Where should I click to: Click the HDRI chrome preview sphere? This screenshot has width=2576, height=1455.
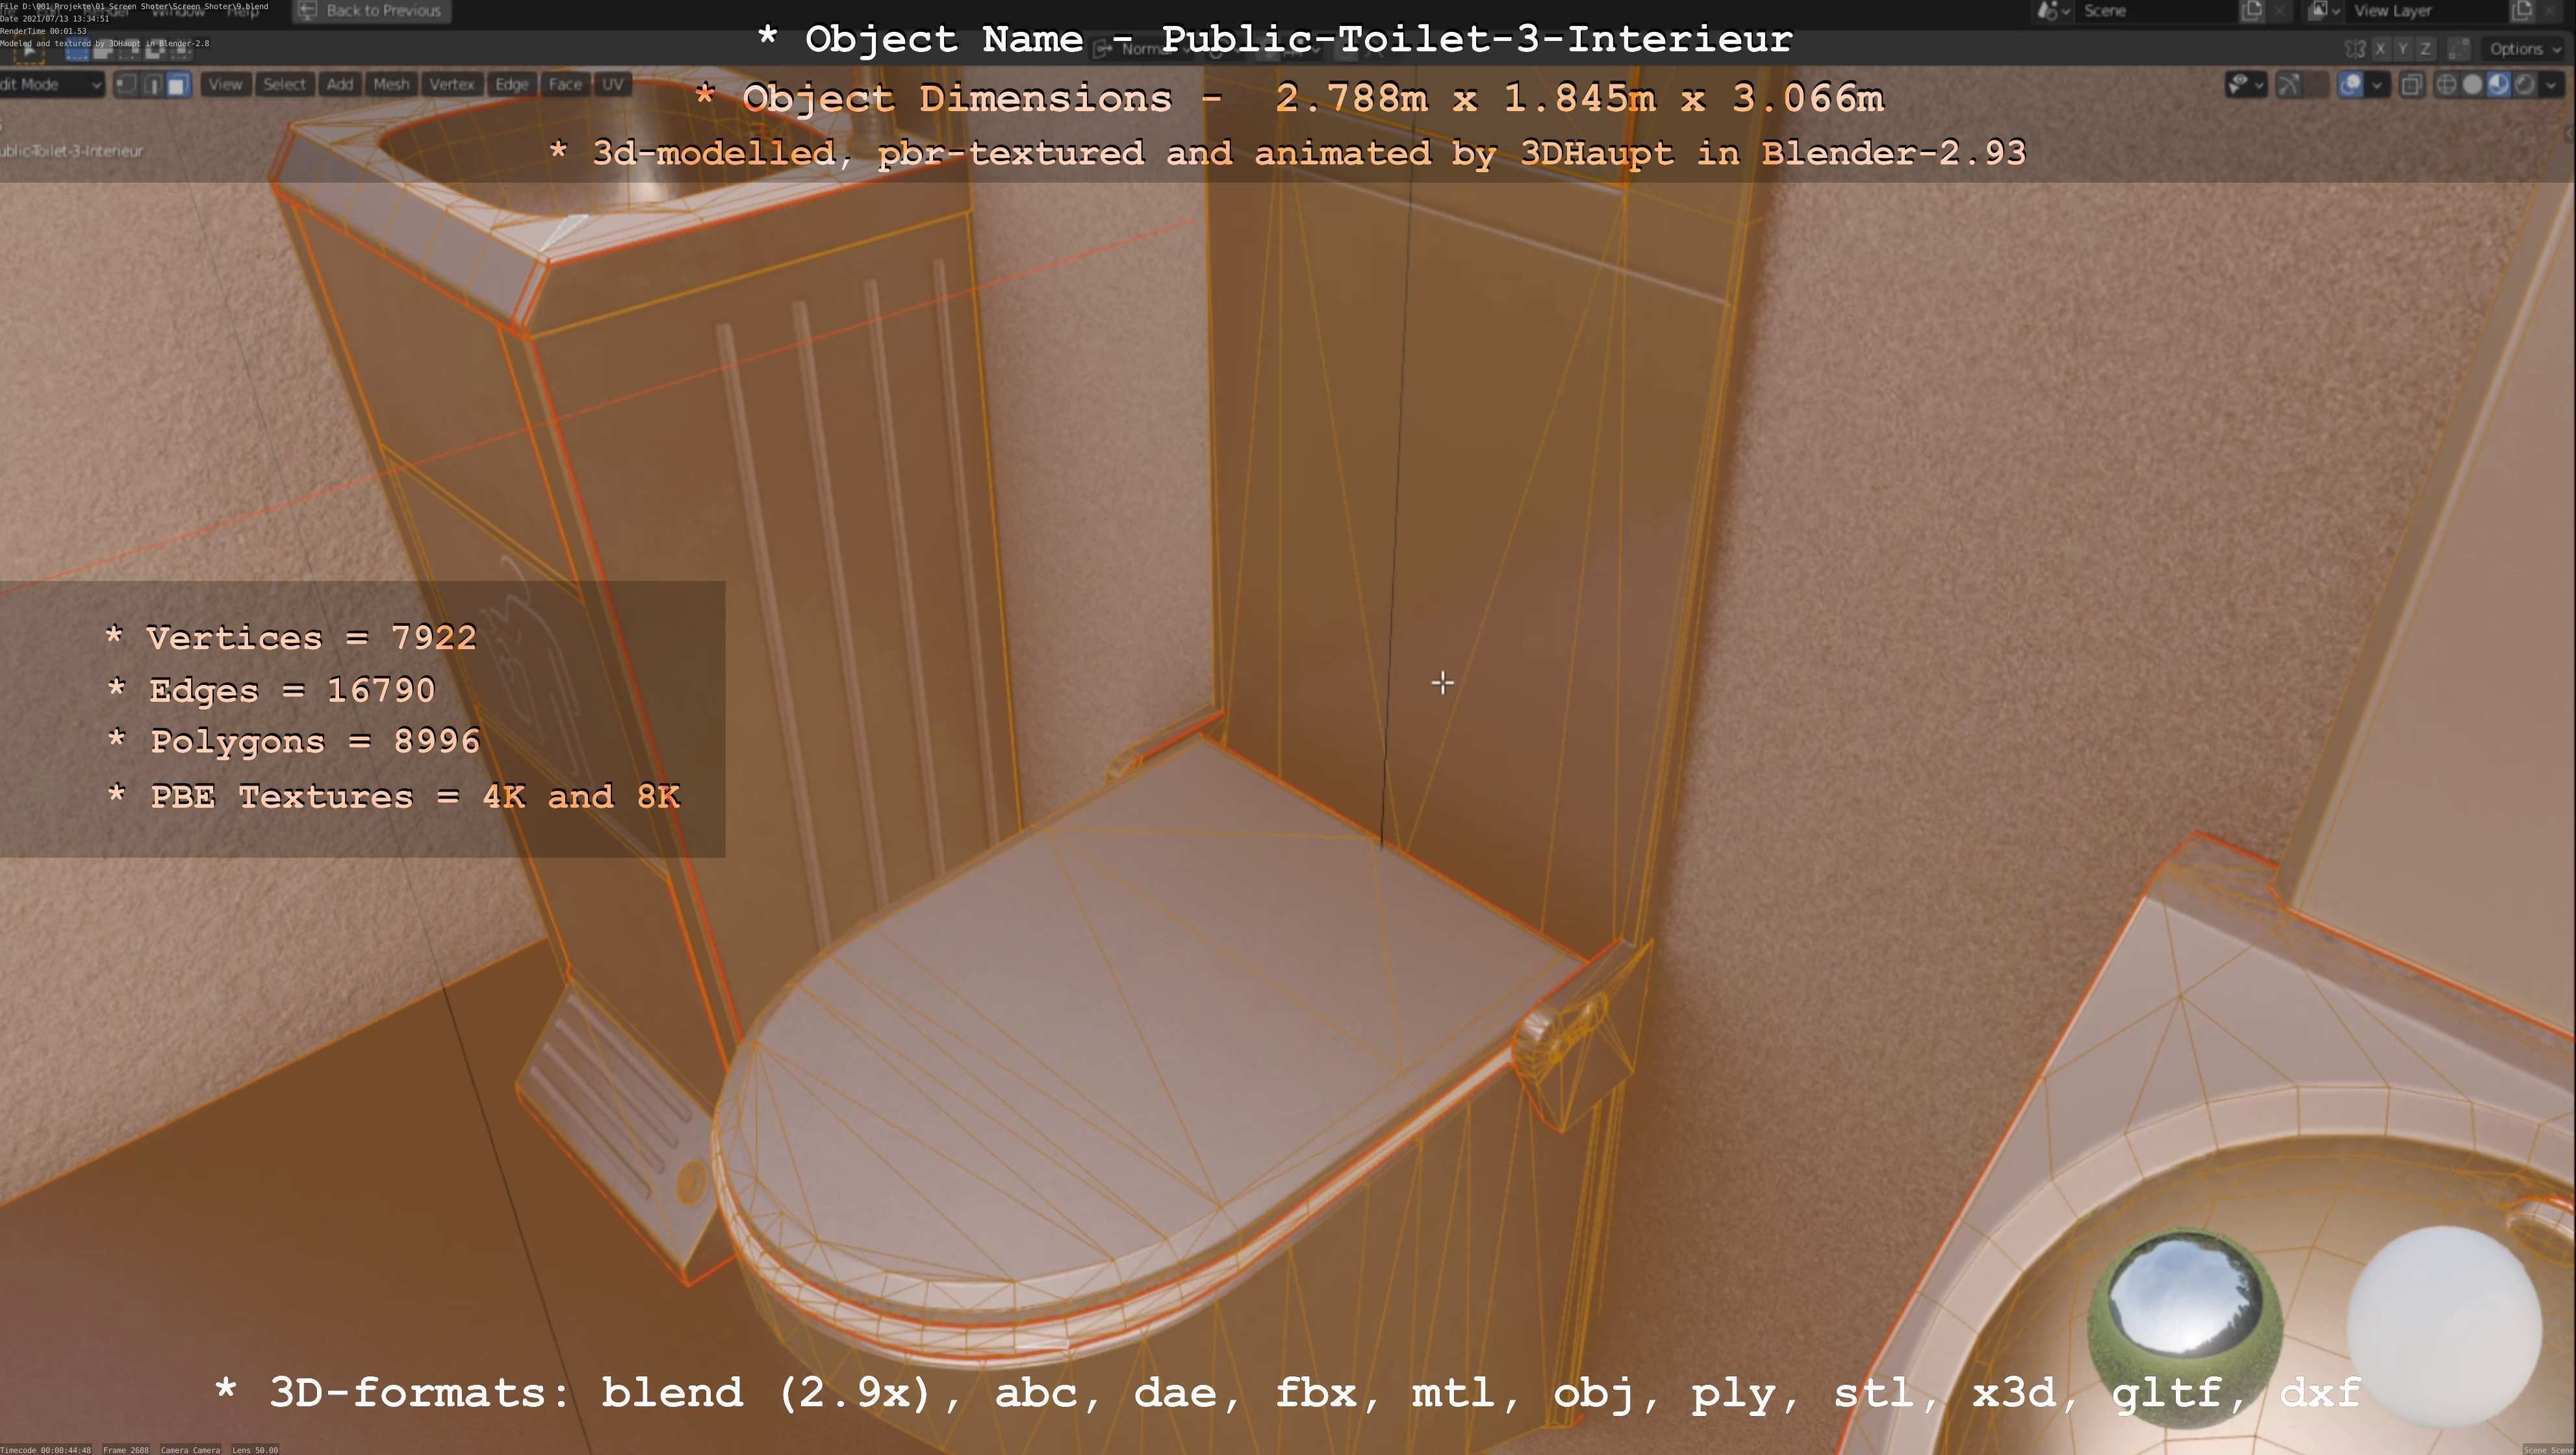[2185, 1328]
